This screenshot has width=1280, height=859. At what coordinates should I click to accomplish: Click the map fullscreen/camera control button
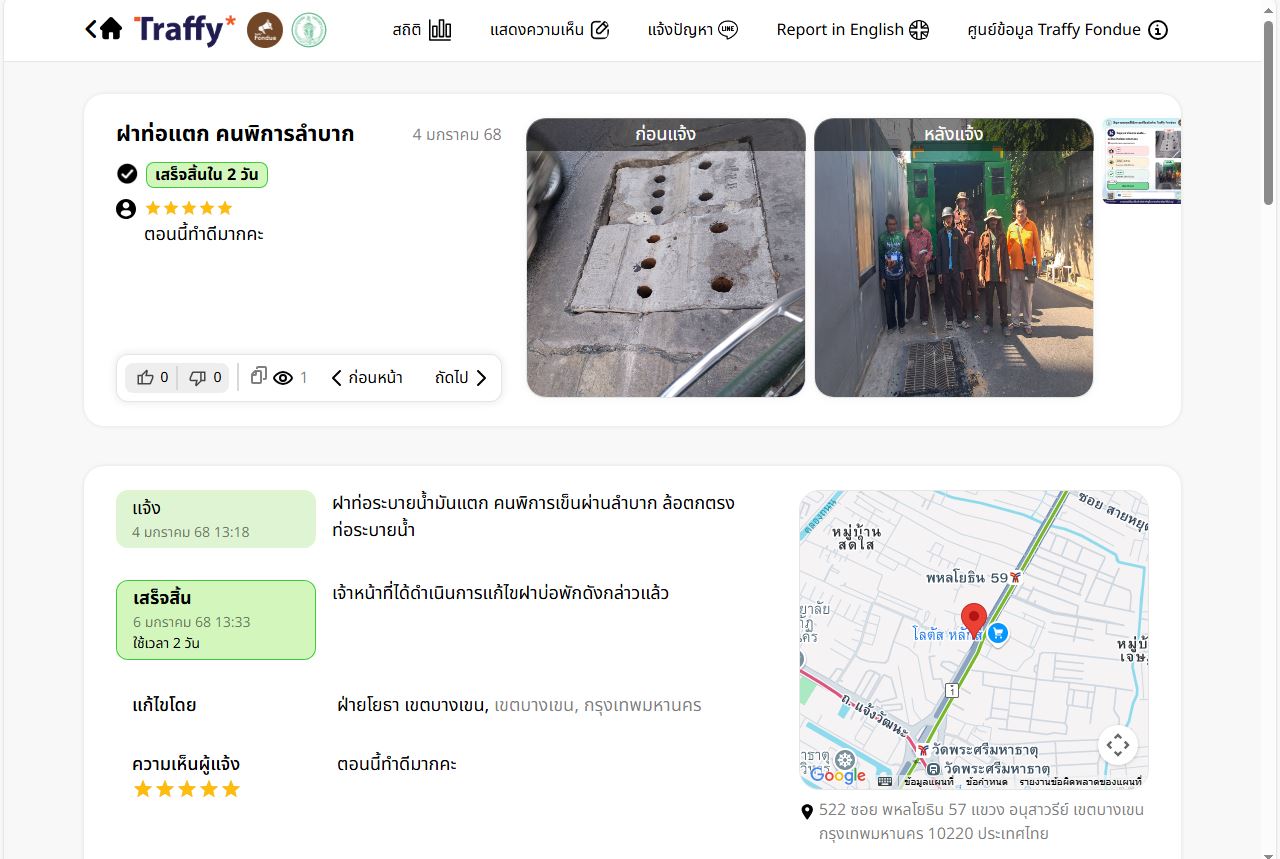pyautogui.click(x=1118, y=745)
